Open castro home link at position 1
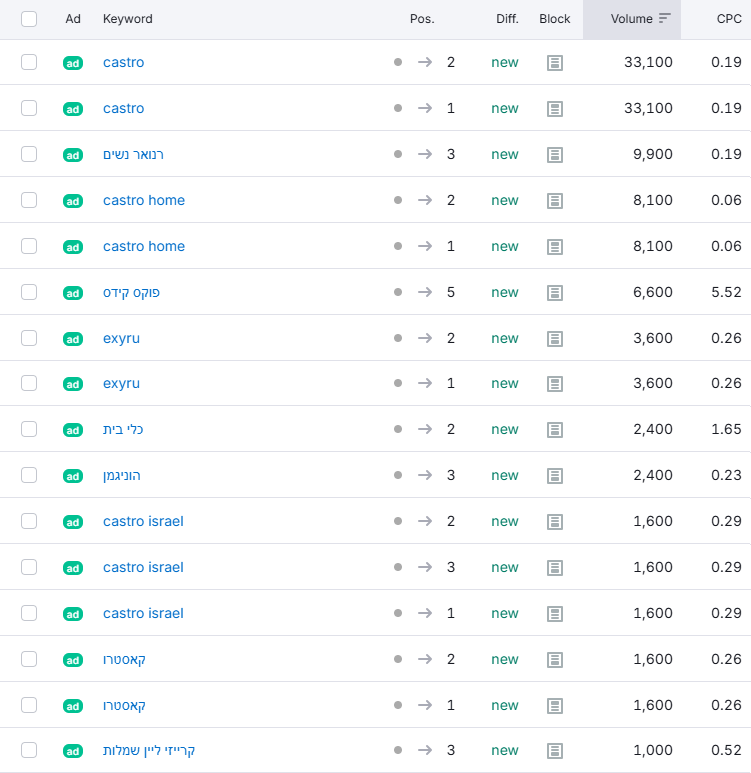751x773 pixels. click(144, 246)
